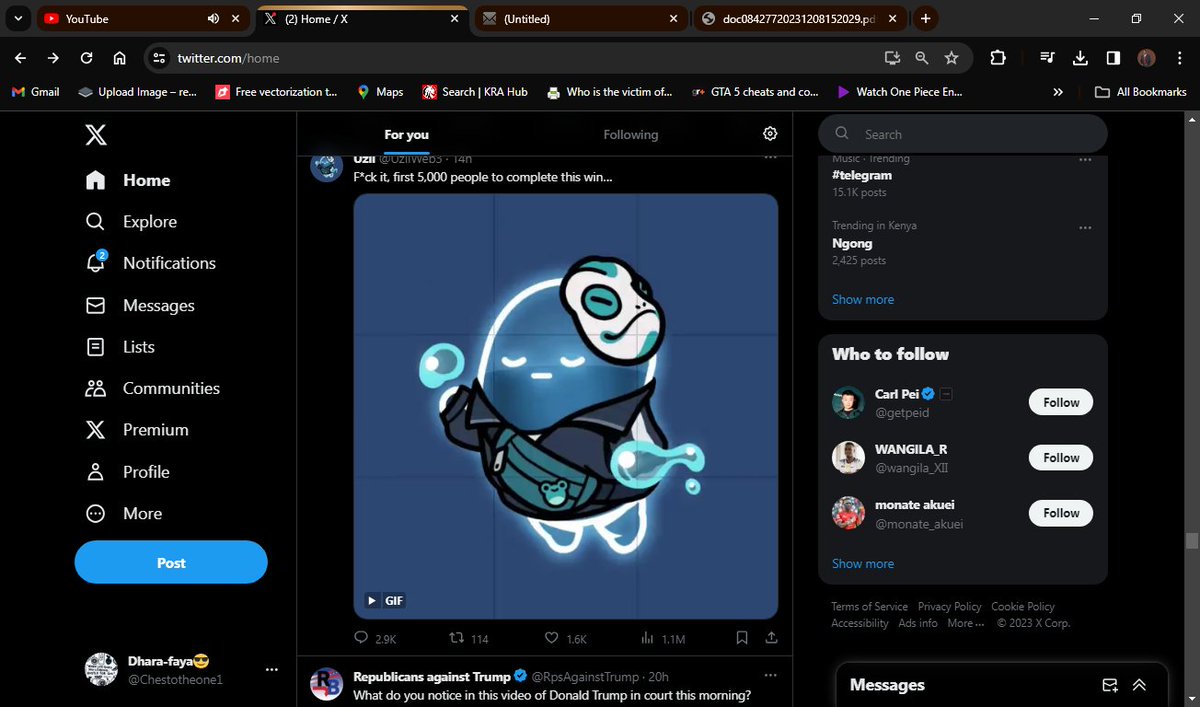Follow monate akuei
Screen dimensions: 1200x707
point(1061,513)
